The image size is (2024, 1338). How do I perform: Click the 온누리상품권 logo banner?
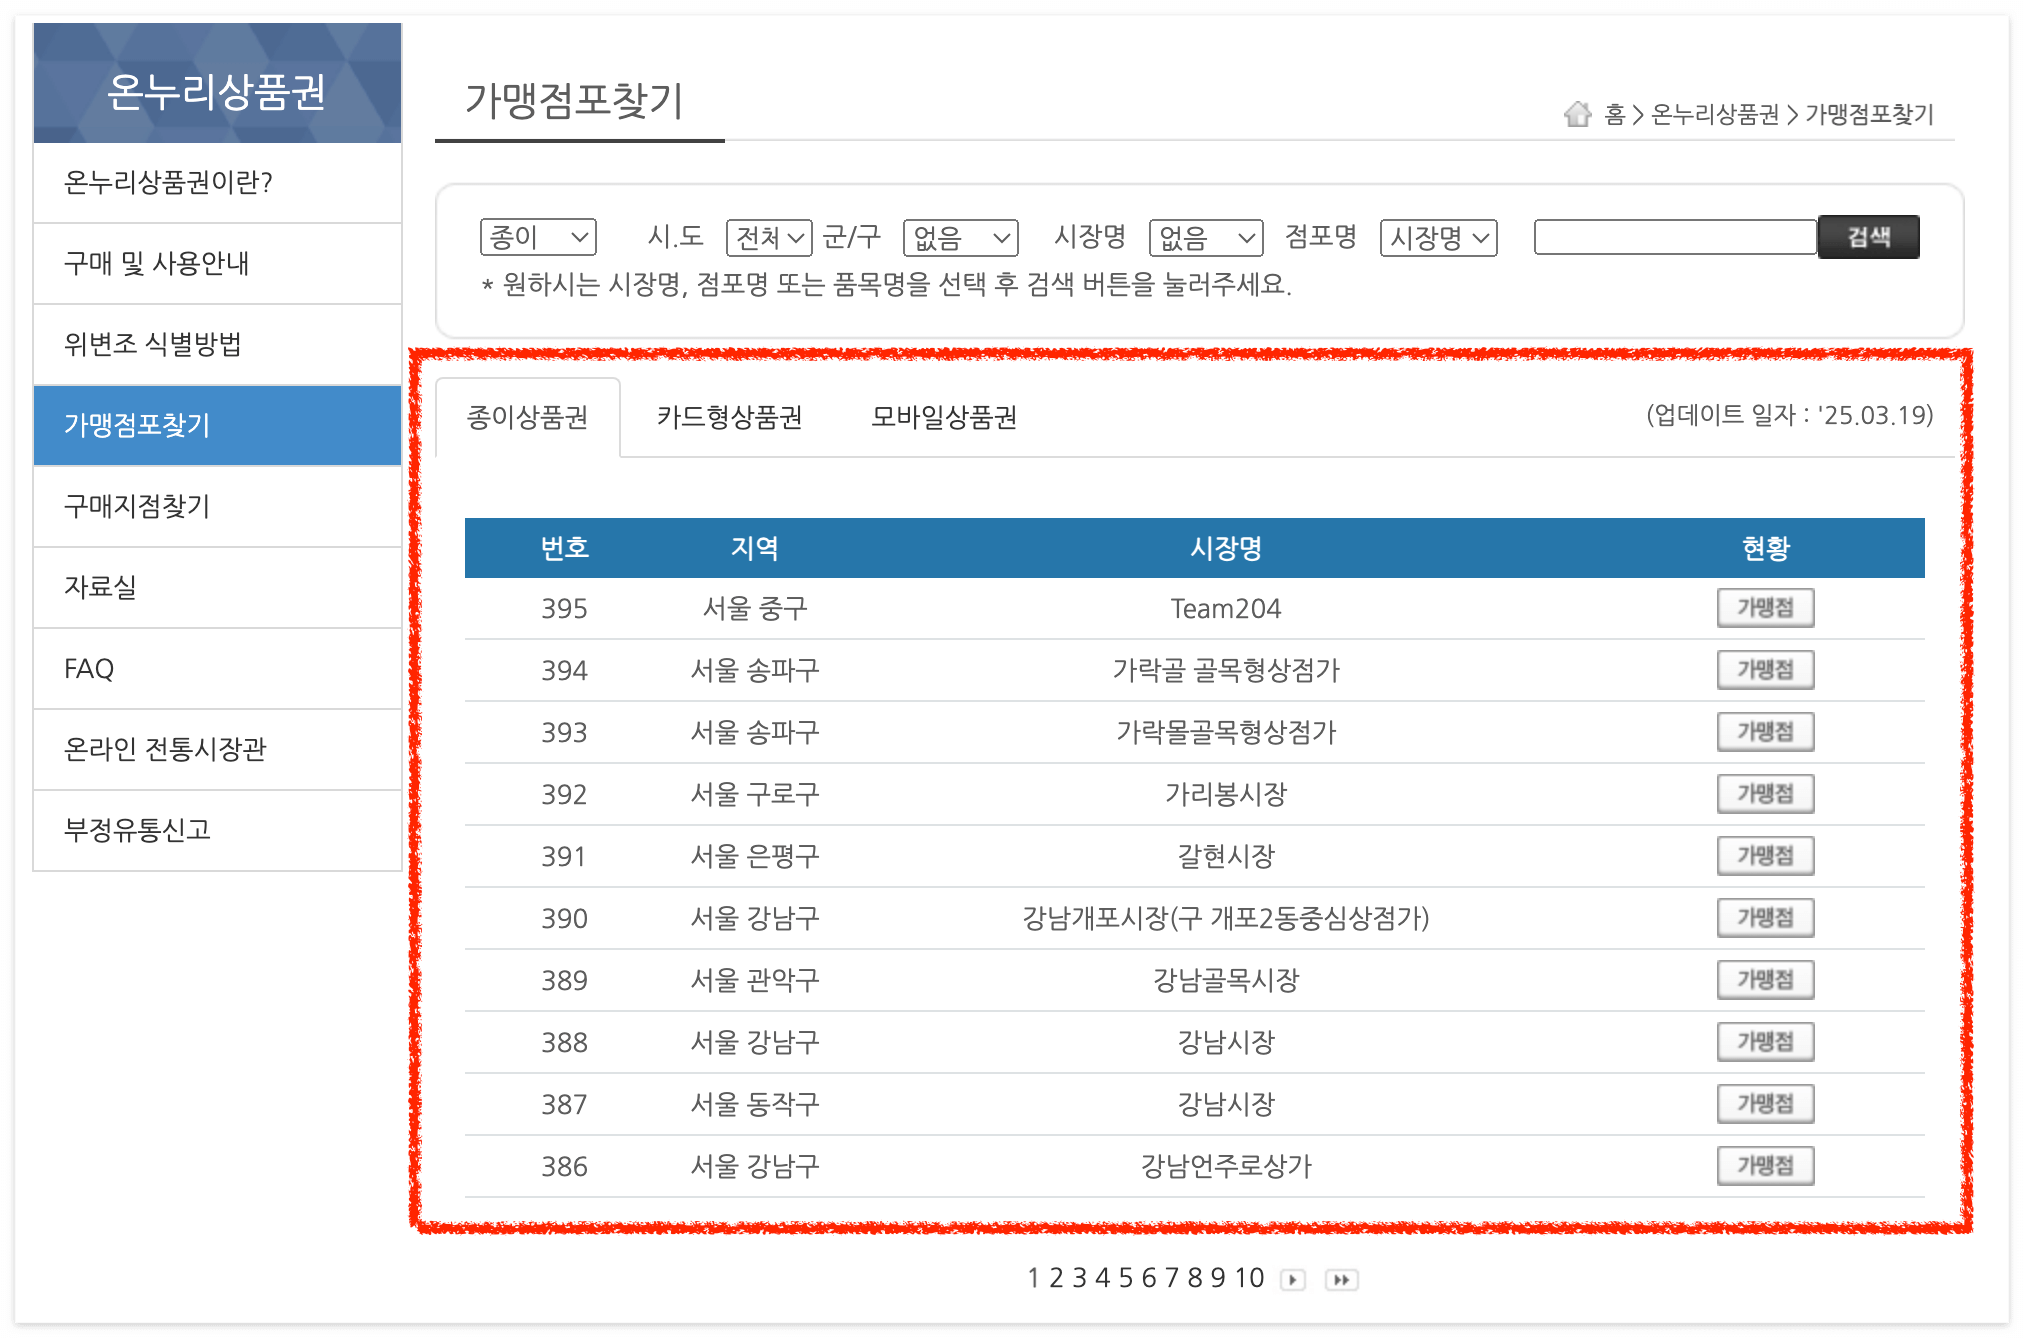click(x=216, y=84)
